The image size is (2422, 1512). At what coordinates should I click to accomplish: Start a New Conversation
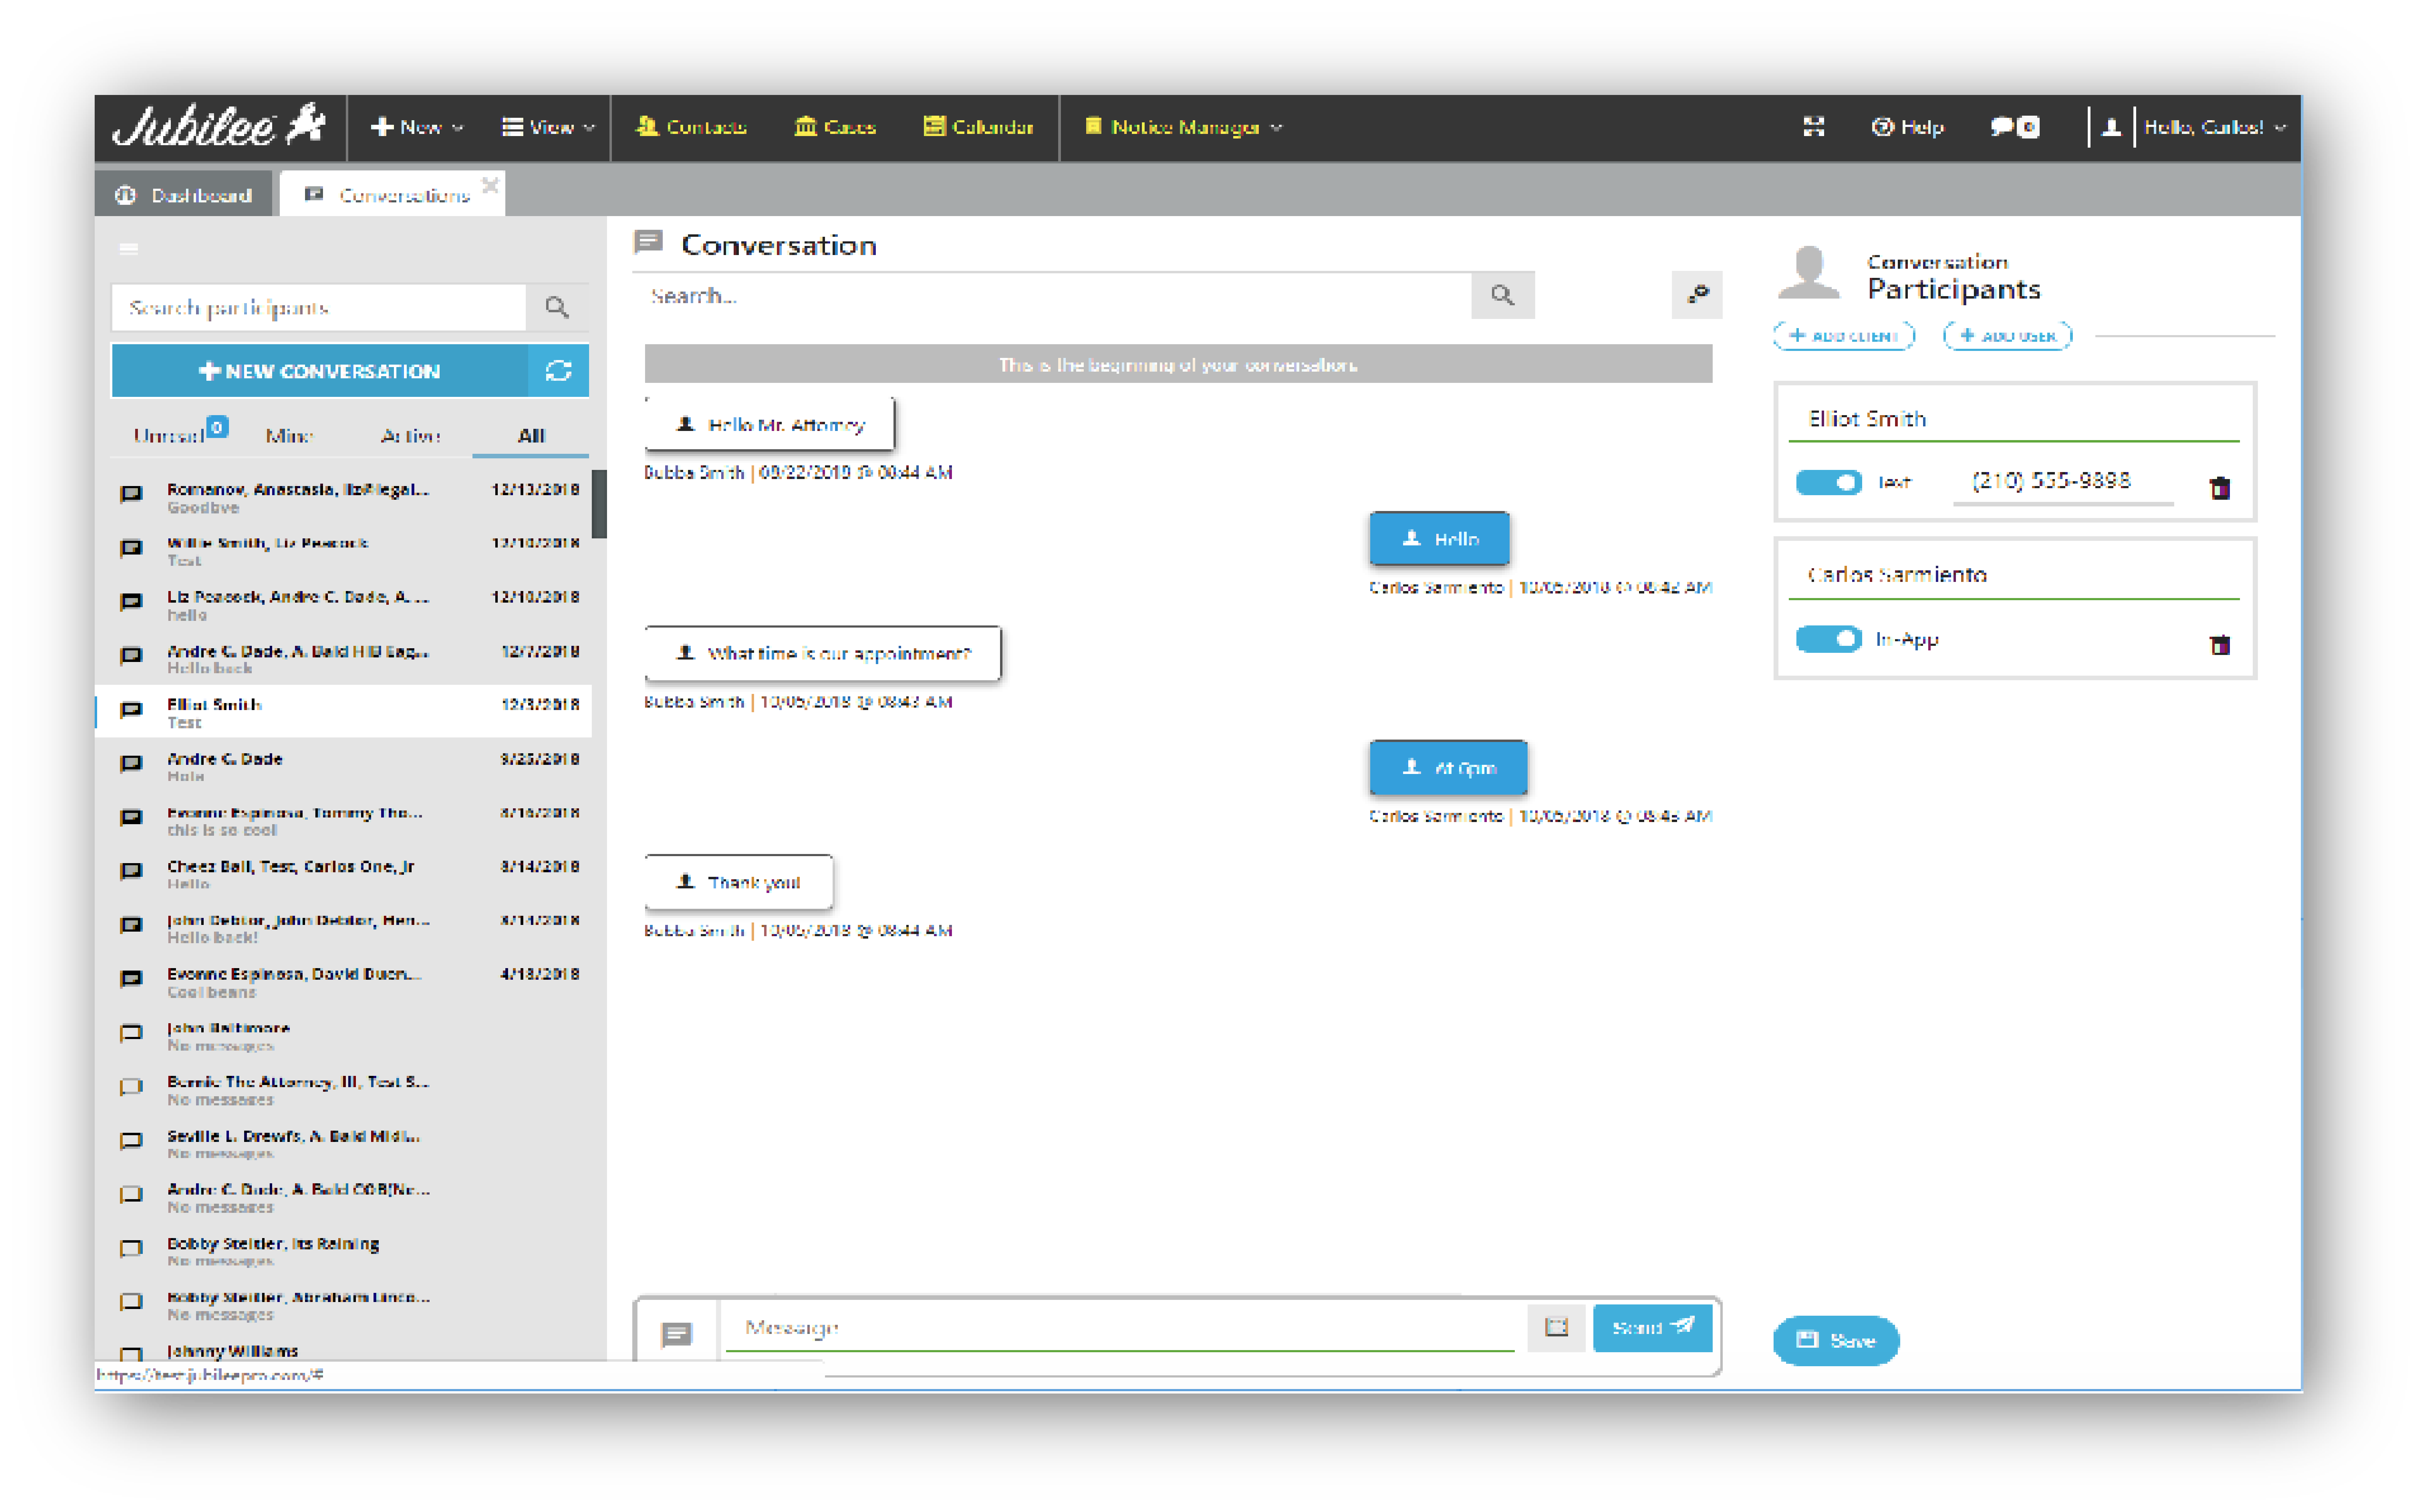point(319,371)
